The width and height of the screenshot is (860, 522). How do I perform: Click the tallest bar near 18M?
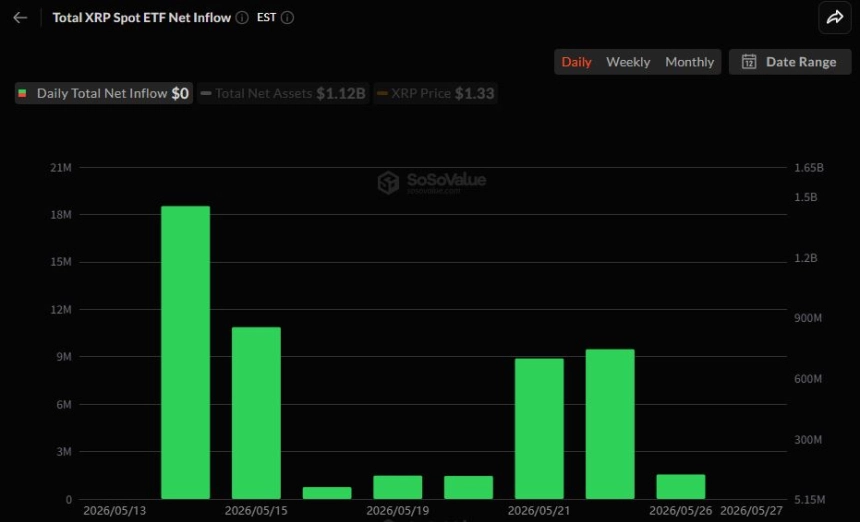point(185,353)
